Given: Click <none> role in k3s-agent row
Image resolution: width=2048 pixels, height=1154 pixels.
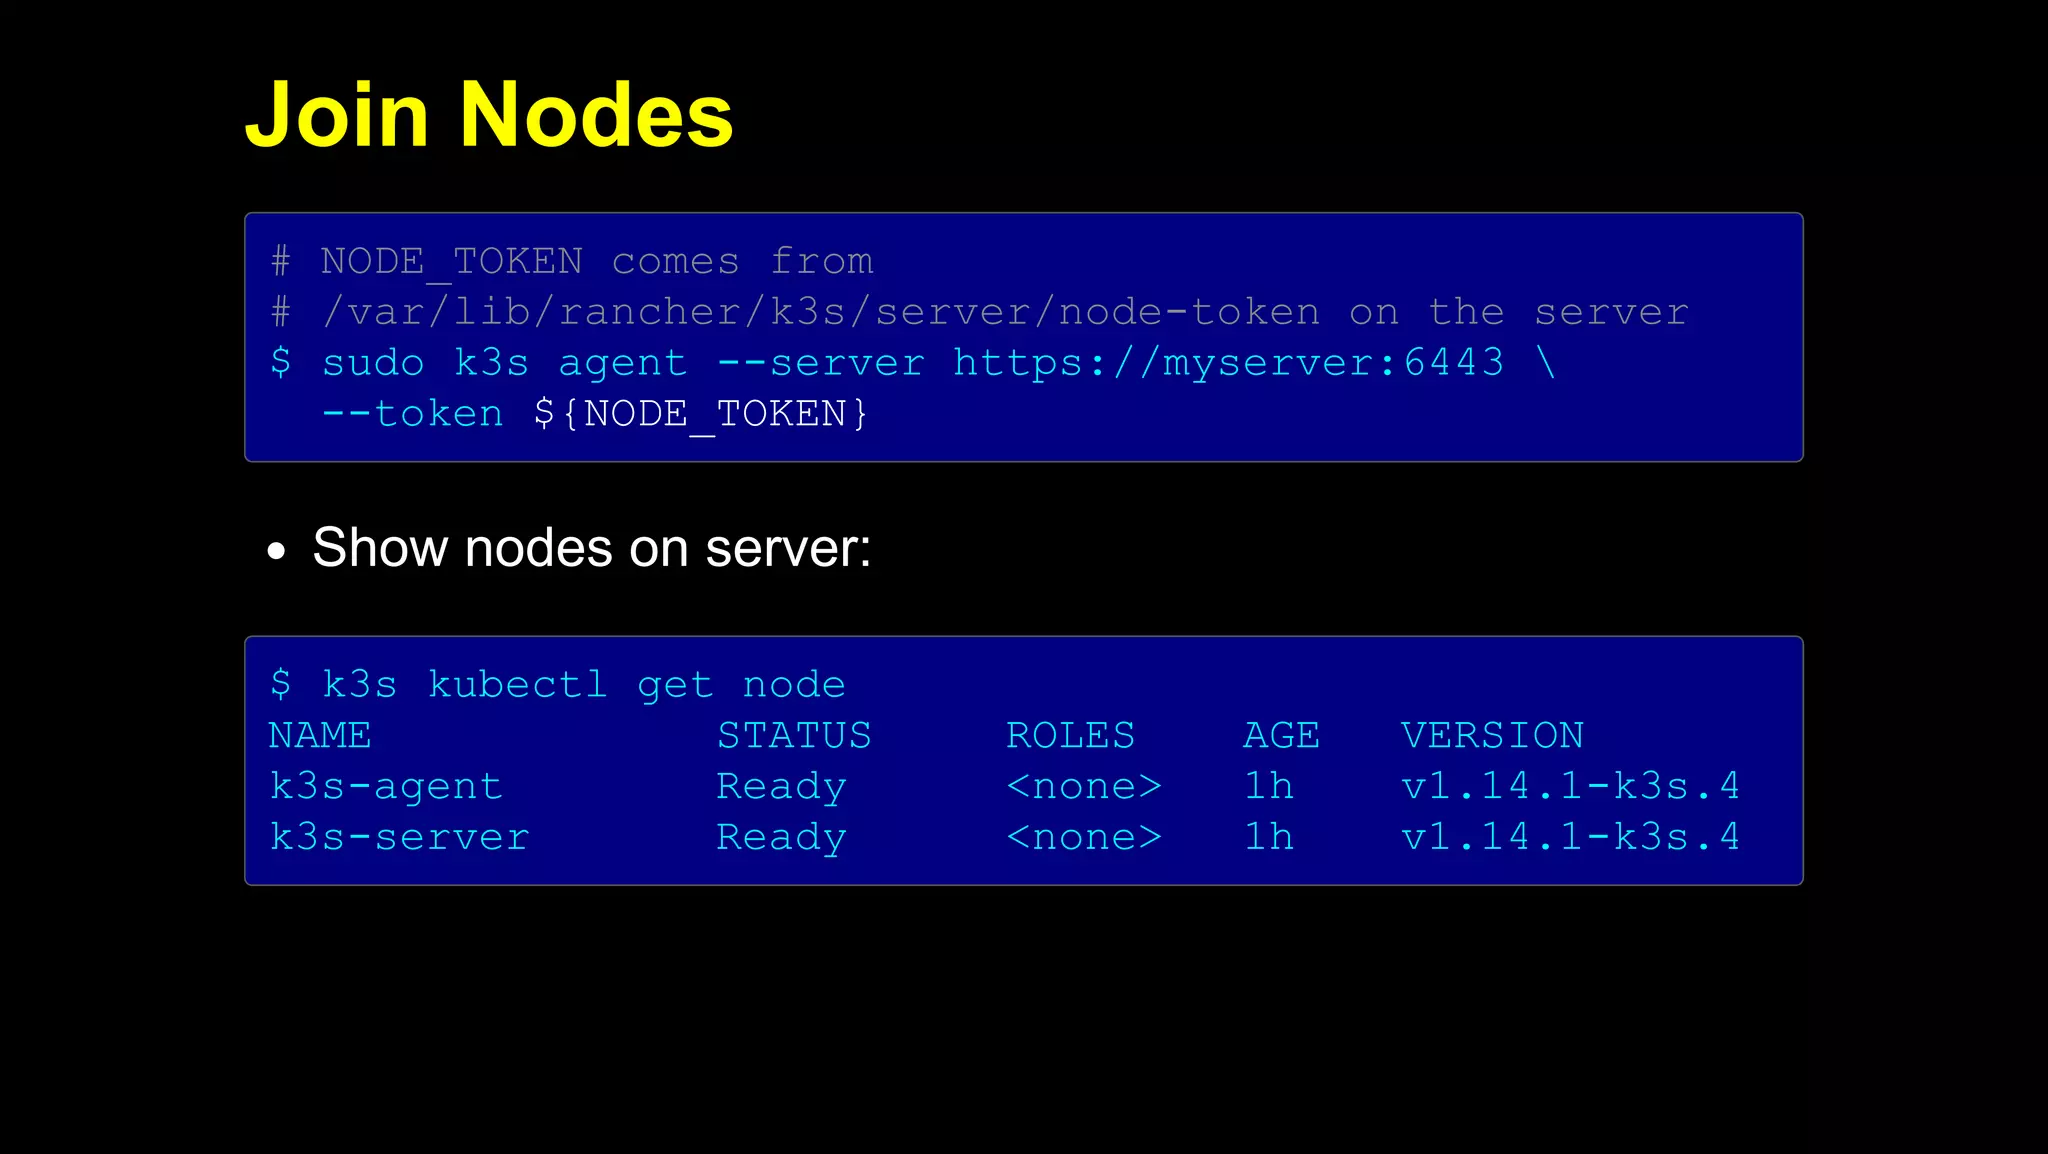Looking at the screenshot, I should (1084, 787).
